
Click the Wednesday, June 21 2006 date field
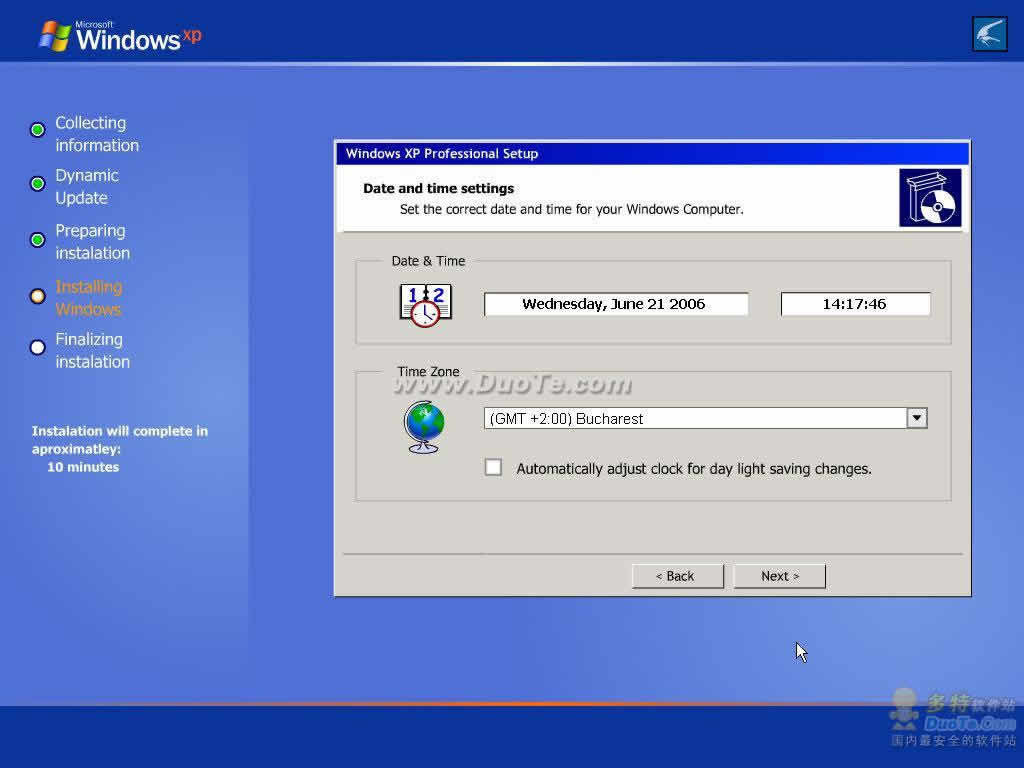[x=616, y=304]
